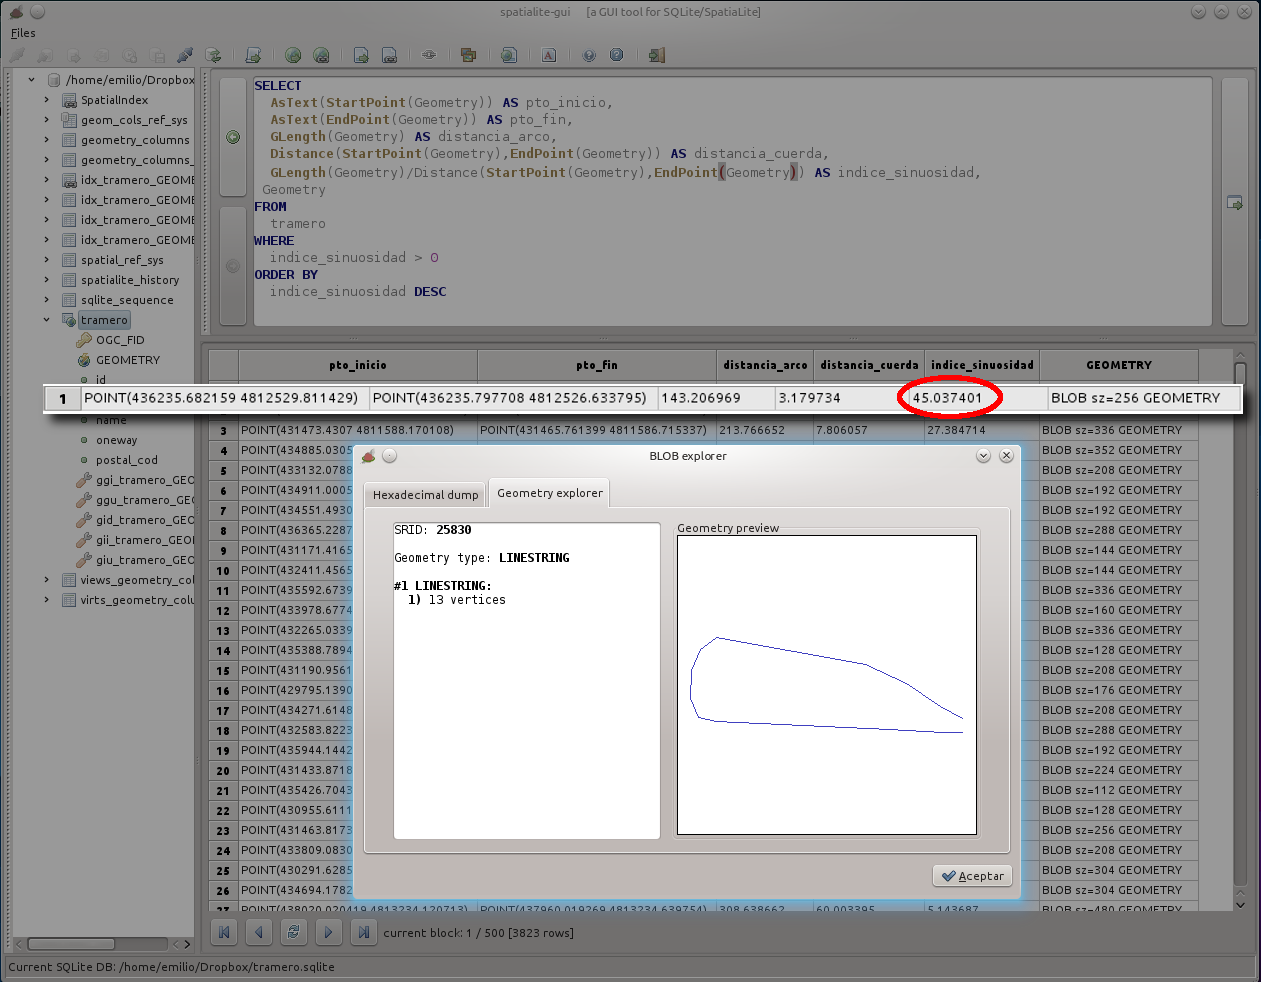This screenshot has width=1266, height=982.
Task: Click the Aceptar button in BLOB explorer
Action: [x=973, y=876]
